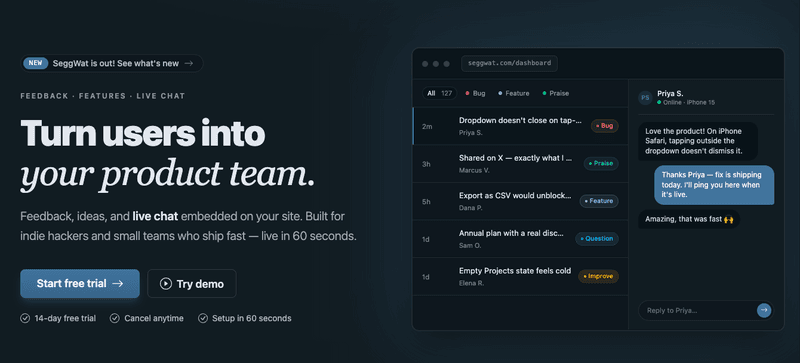
Task: Click Start free trial button
Action: click(x=80, y=284)
